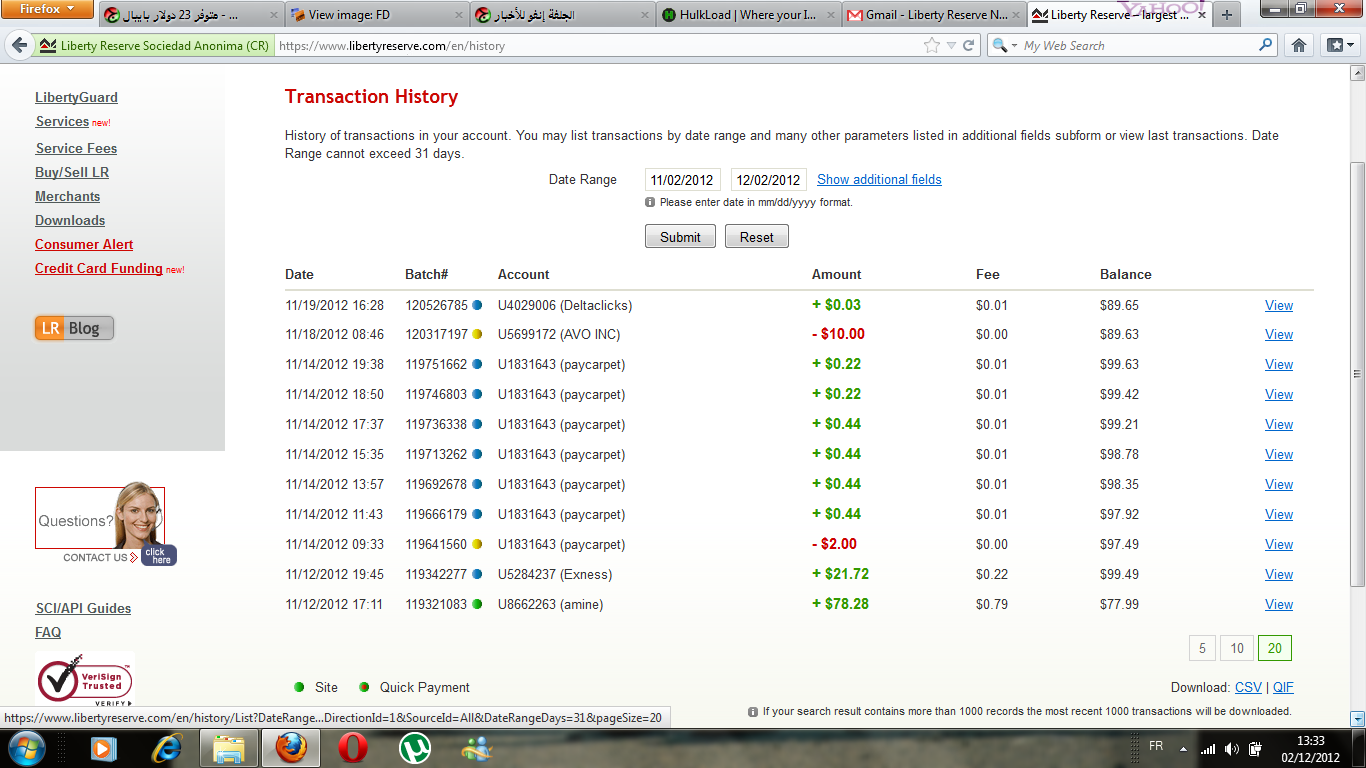Open the LibertyGuard sidebar link
This screenshot has height=768, width=1366.
tap(76, 97)
